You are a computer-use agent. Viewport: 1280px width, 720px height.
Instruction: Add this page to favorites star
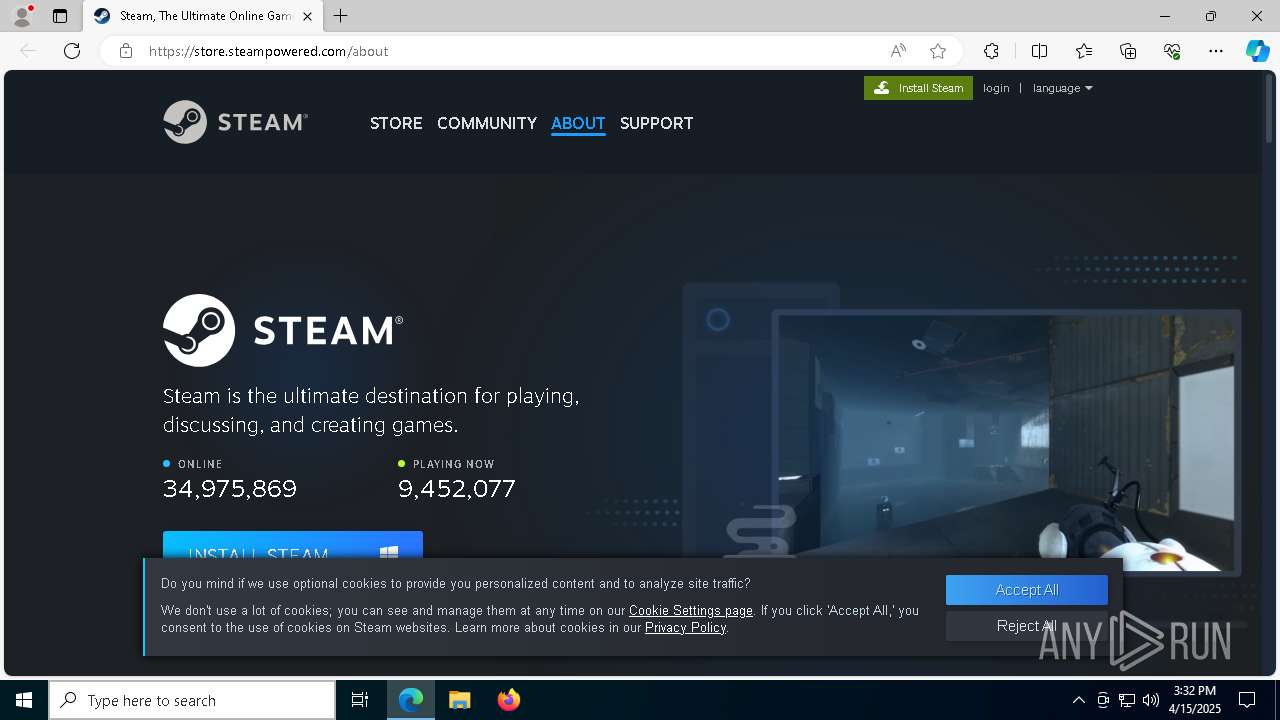tap(937, 51)
